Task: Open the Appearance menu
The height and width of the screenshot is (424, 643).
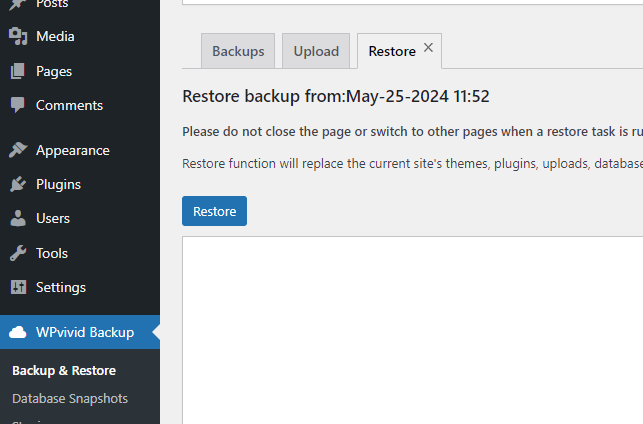Action: tap(72, 150)
